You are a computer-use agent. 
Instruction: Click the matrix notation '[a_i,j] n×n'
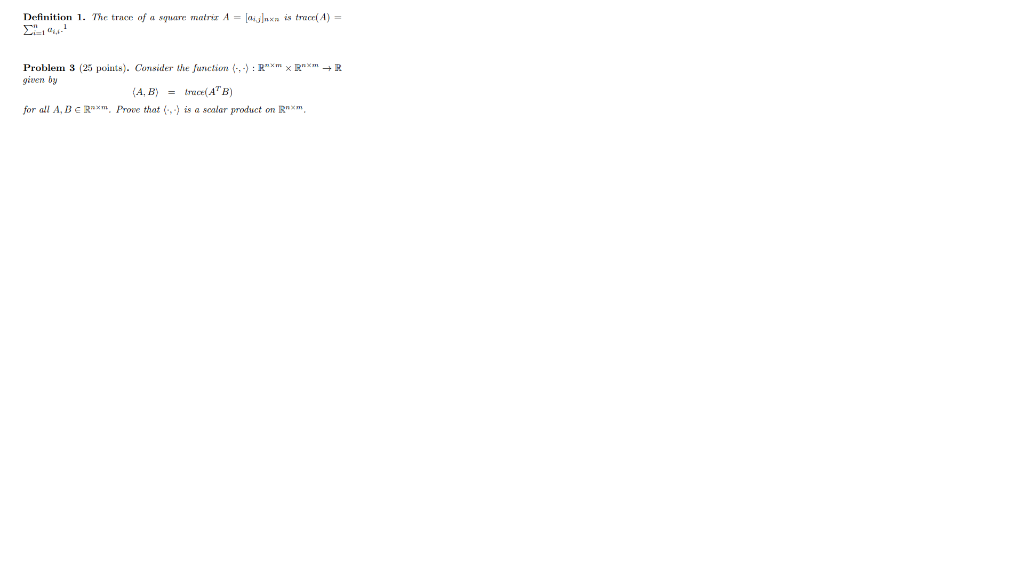coord(262,18)
